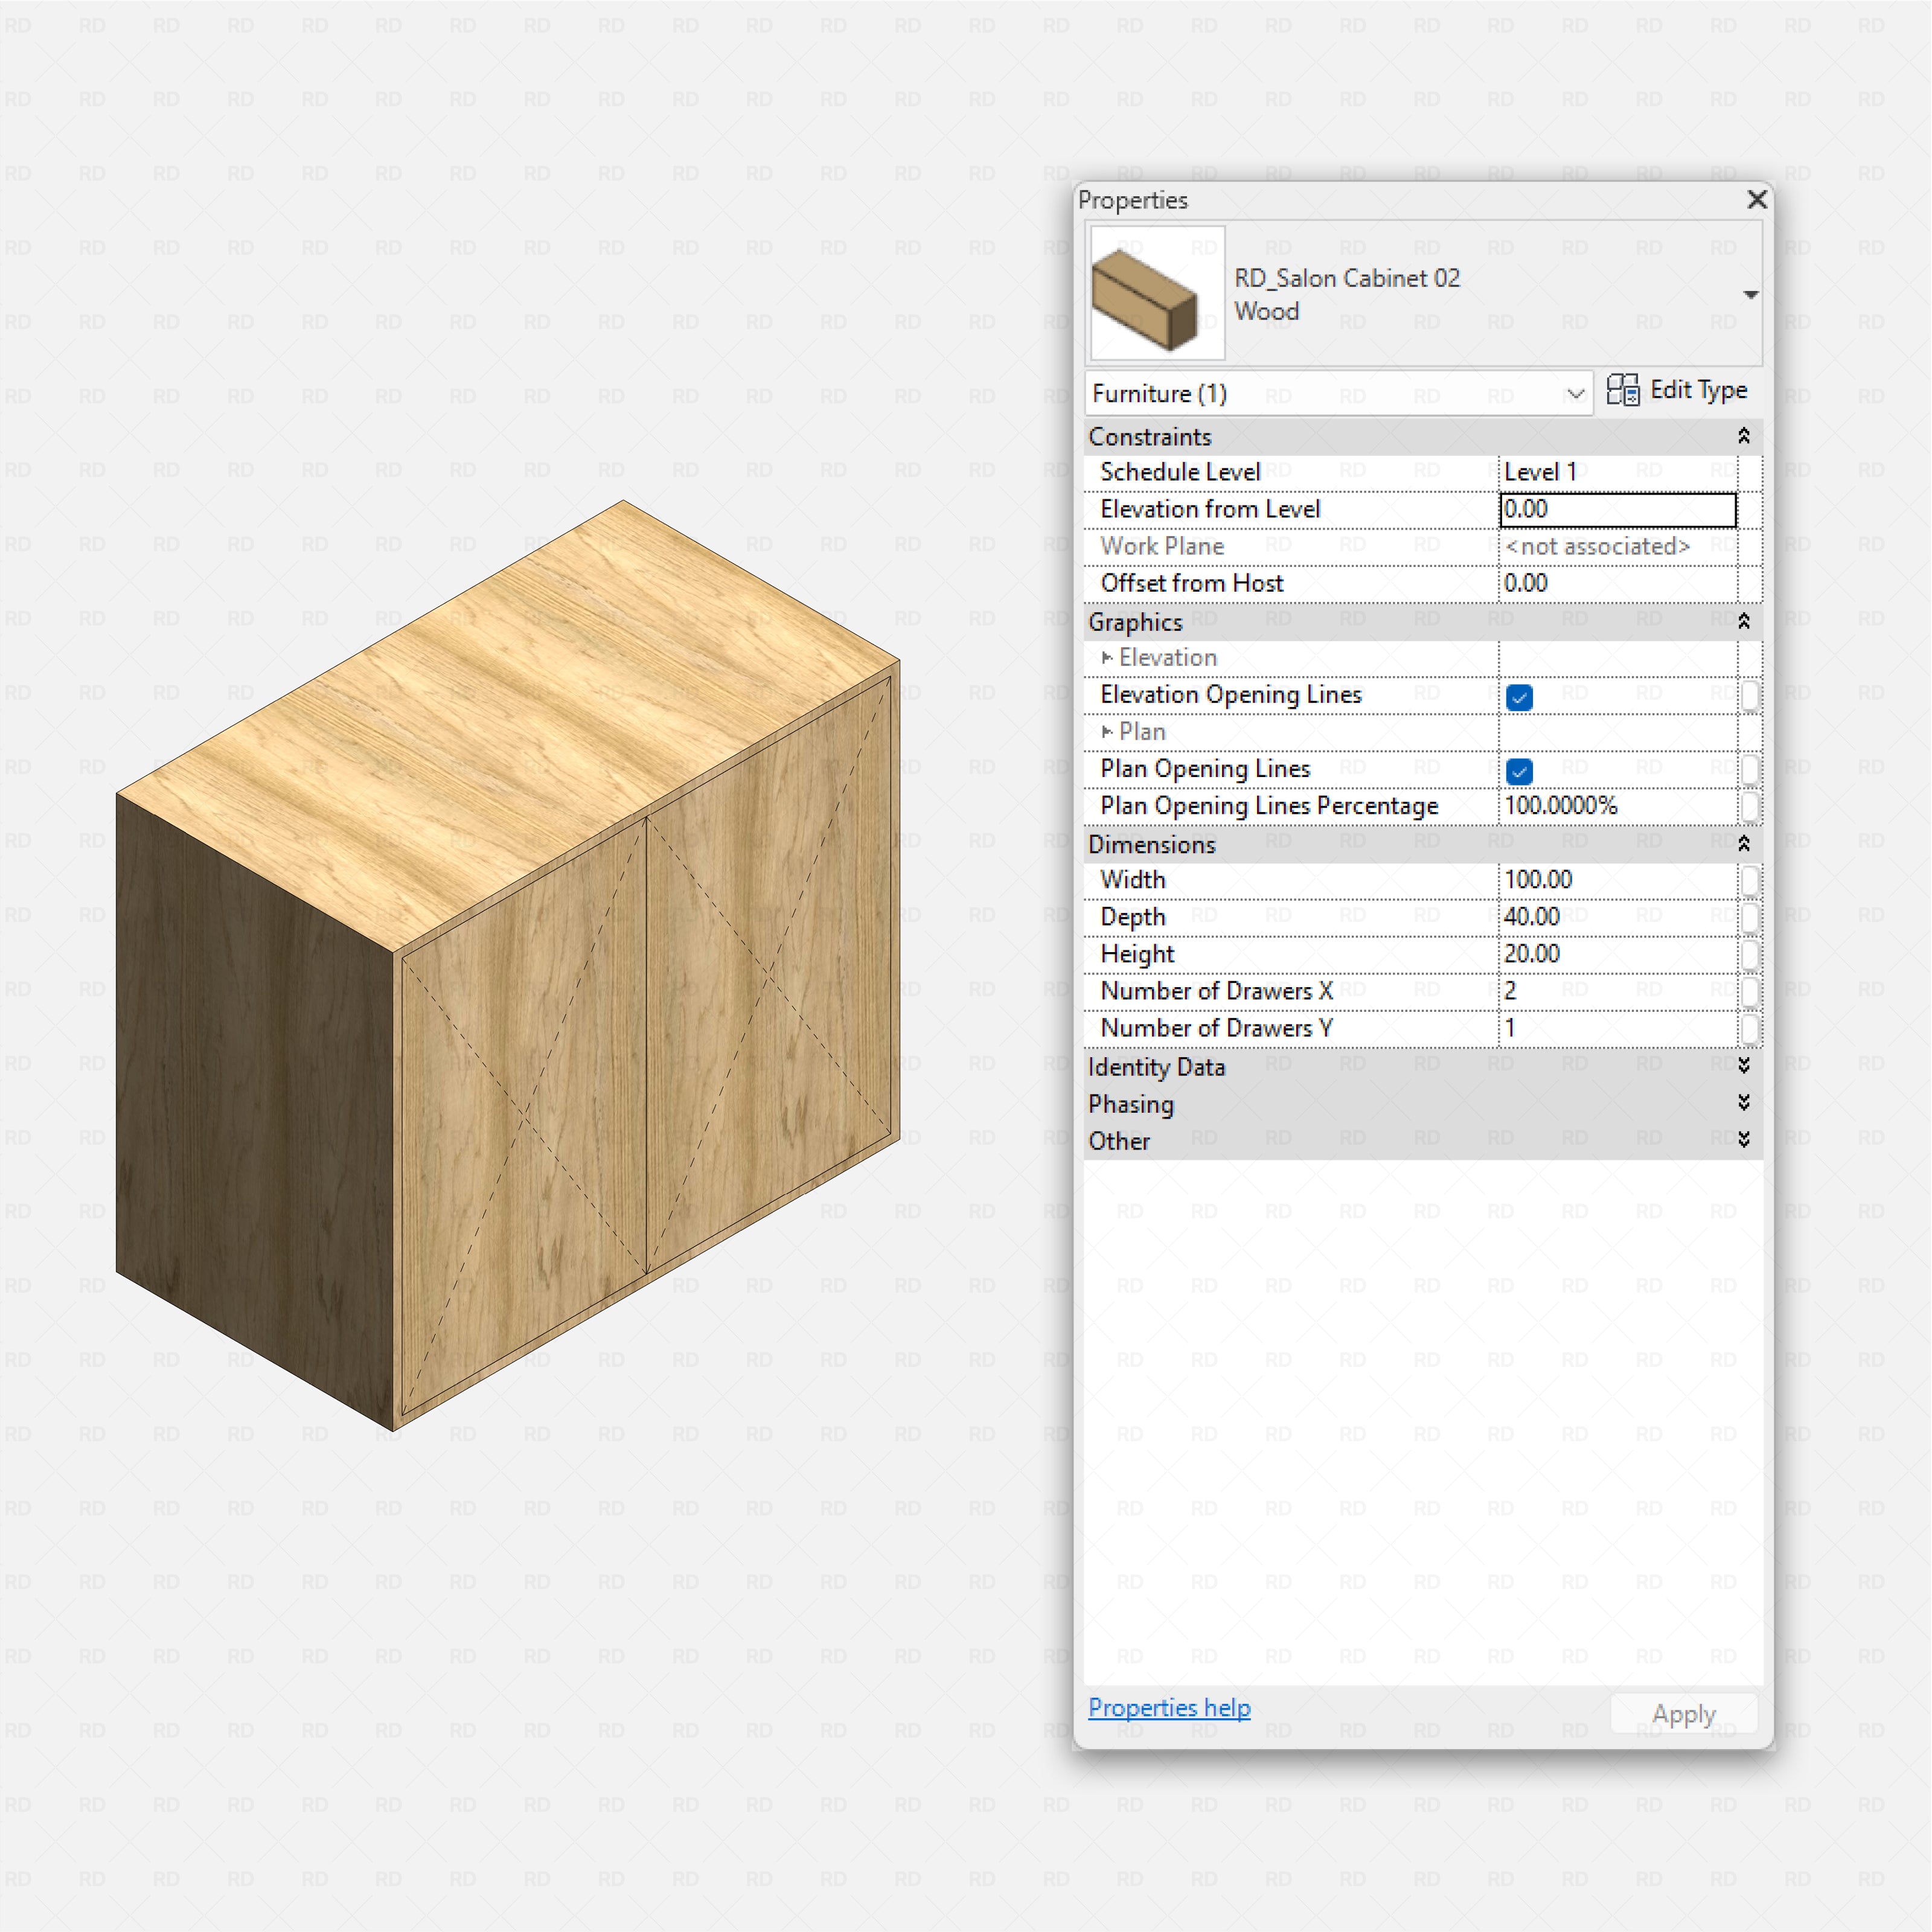
Task: Close the Properties palette
Action: coord(1756,200)
